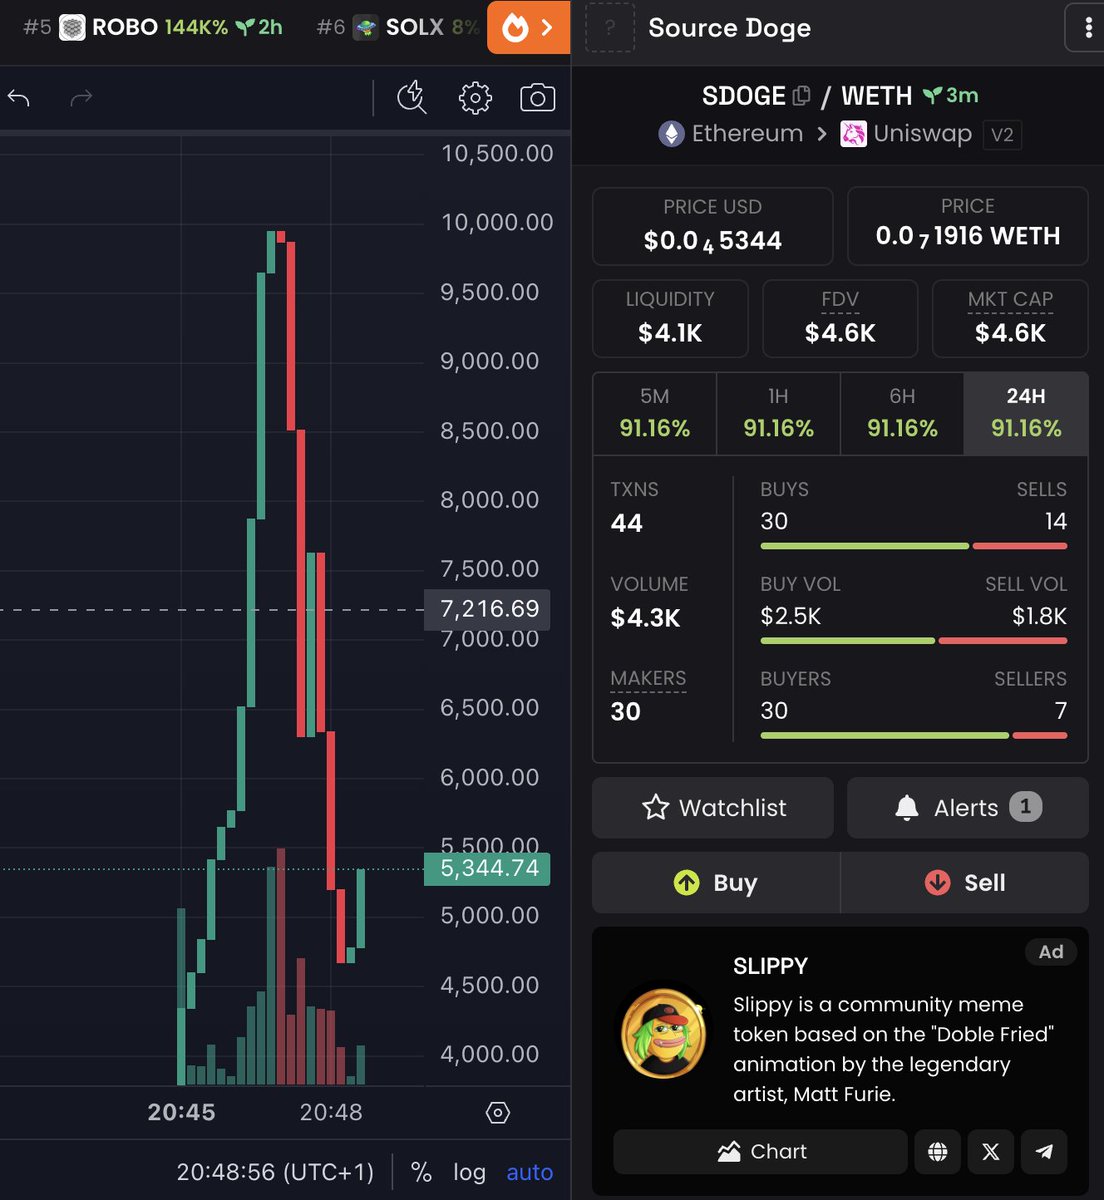The image size is (1104, 1200).
Task: Click the SLIPPY ad title
Action: [x=770, y=966]
